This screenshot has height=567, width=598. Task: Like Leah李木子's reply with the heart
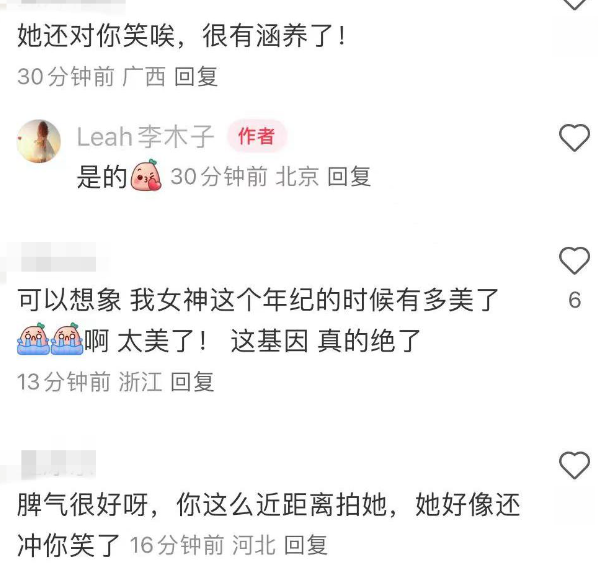tap(574, 138)
